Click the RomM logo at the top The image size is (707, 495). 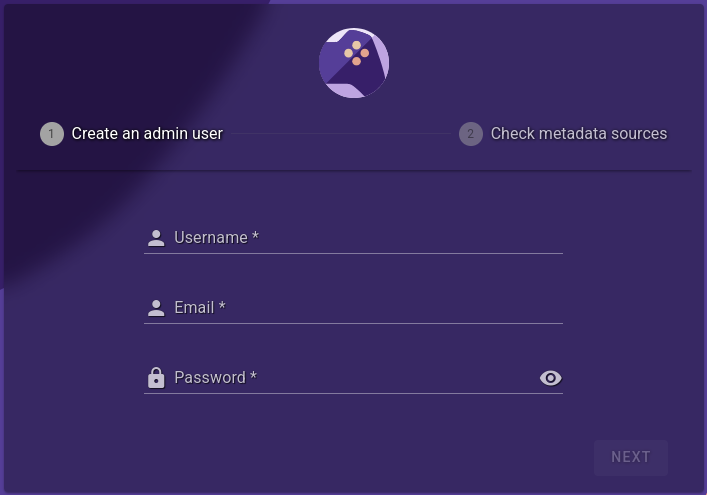click(354, 63)
